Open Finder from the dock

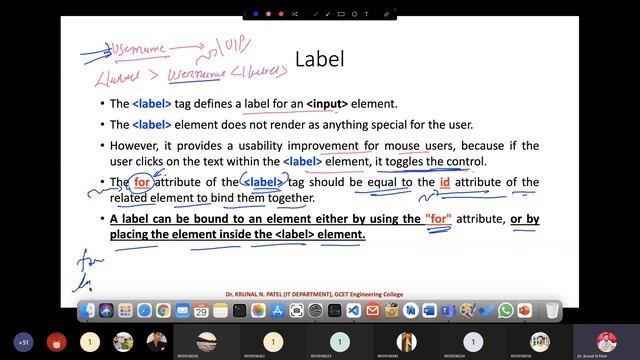tap(87, 311)
